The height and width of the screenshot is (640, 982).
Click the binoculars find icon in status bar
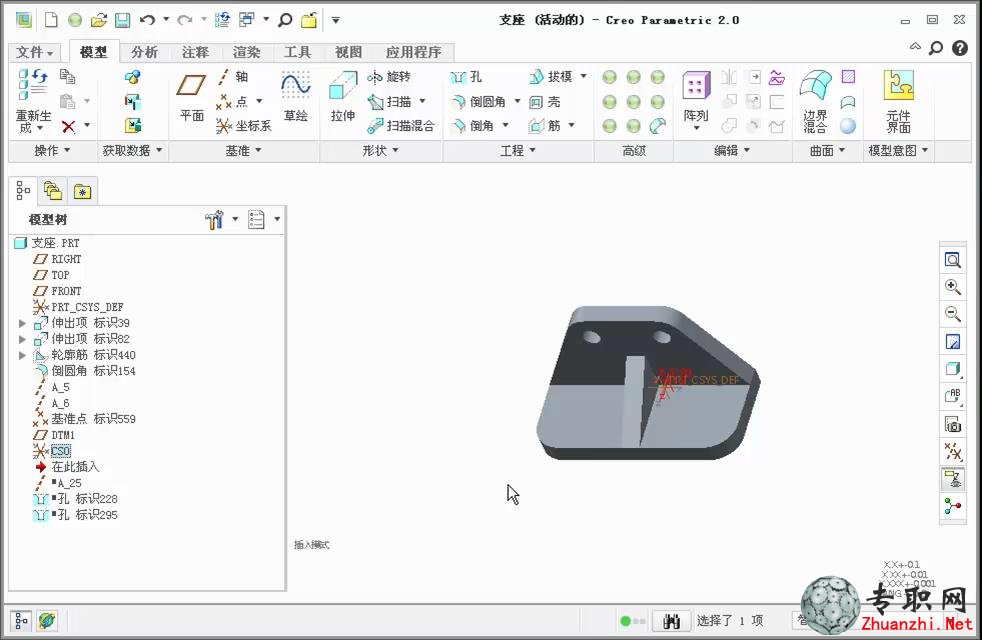click(x=671, y=621)
